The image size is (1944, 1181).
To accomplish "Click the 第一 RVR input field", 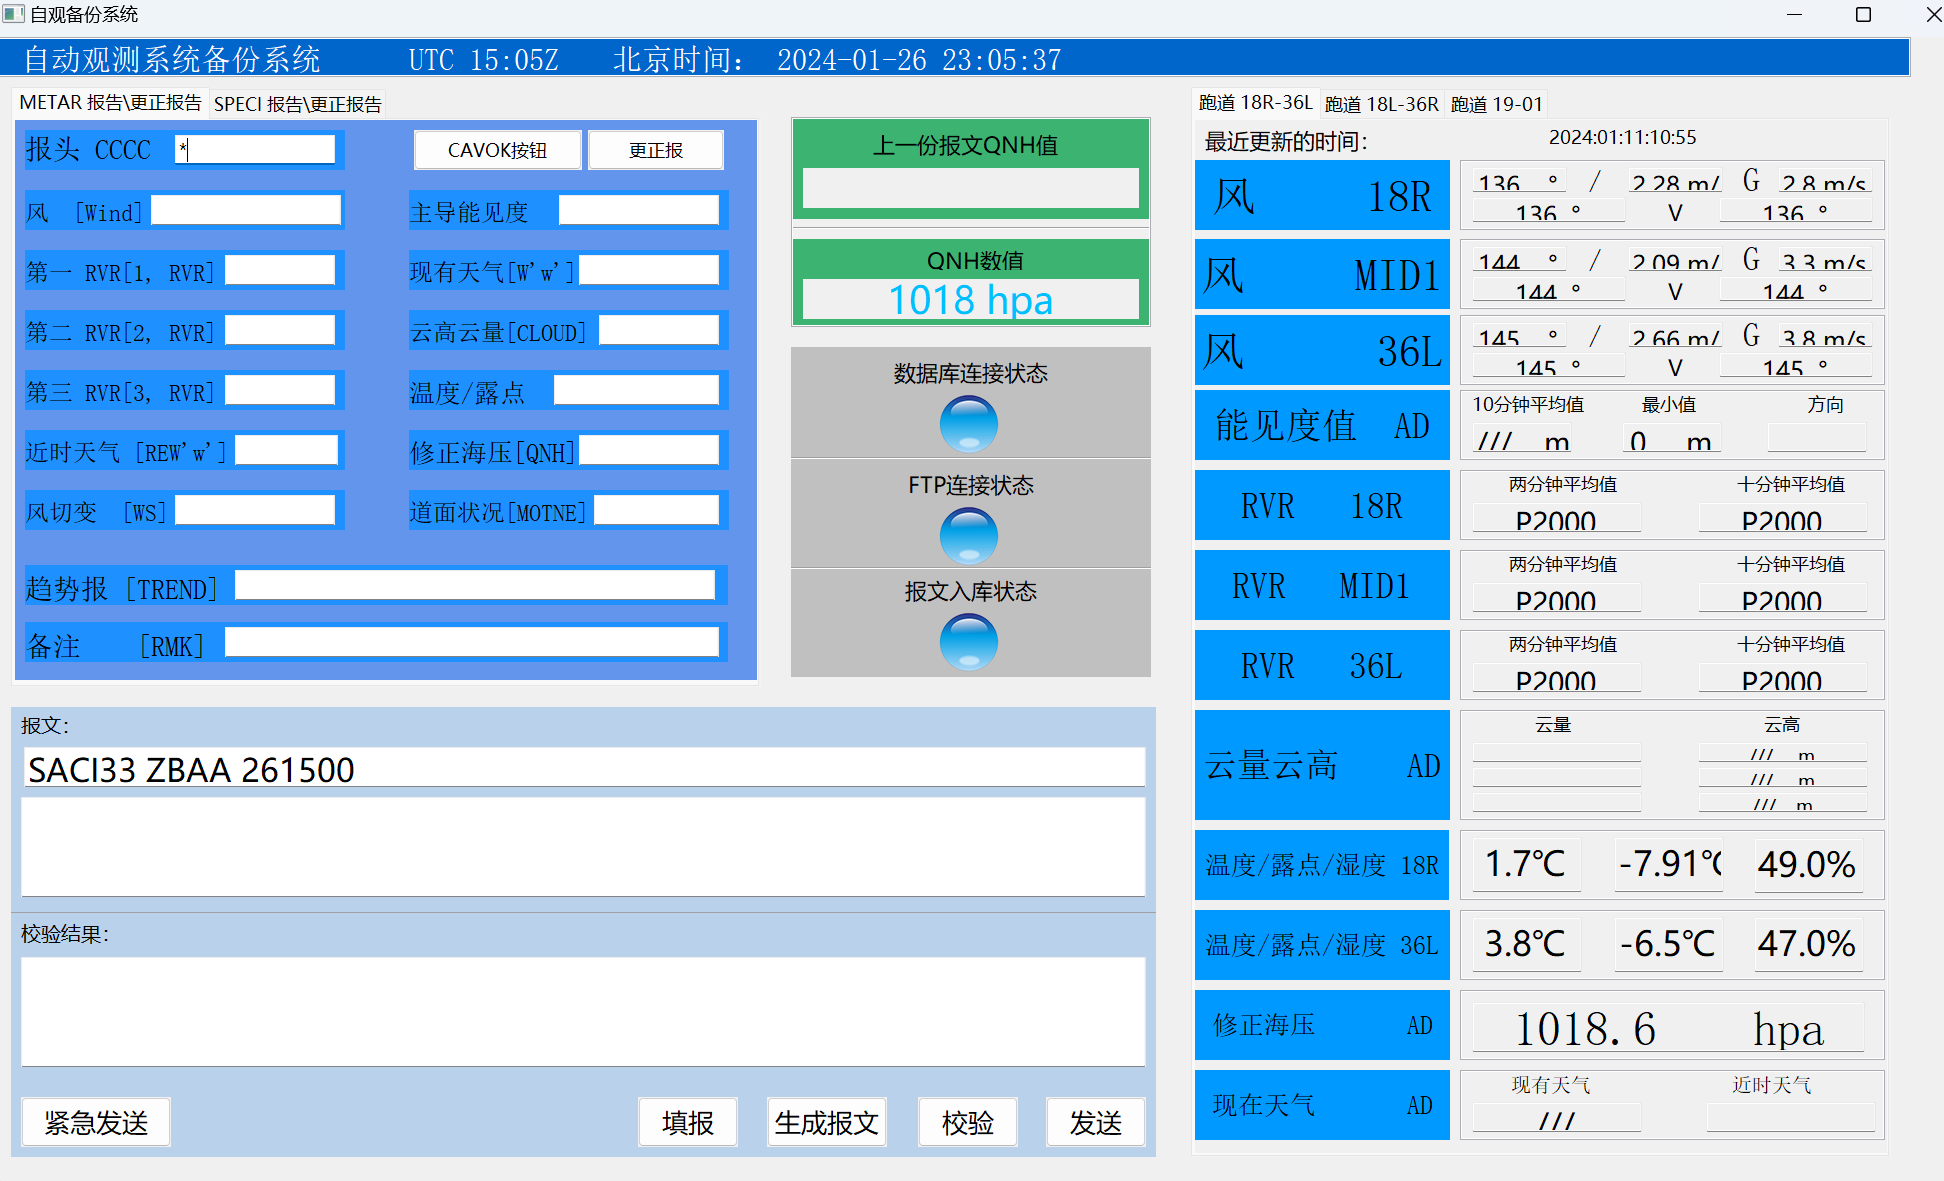I will [280, 270].
